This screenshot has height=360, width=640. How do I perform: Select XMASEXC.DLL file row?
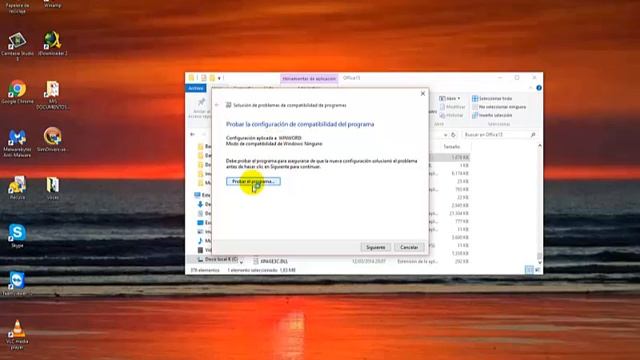click(361, 261)
